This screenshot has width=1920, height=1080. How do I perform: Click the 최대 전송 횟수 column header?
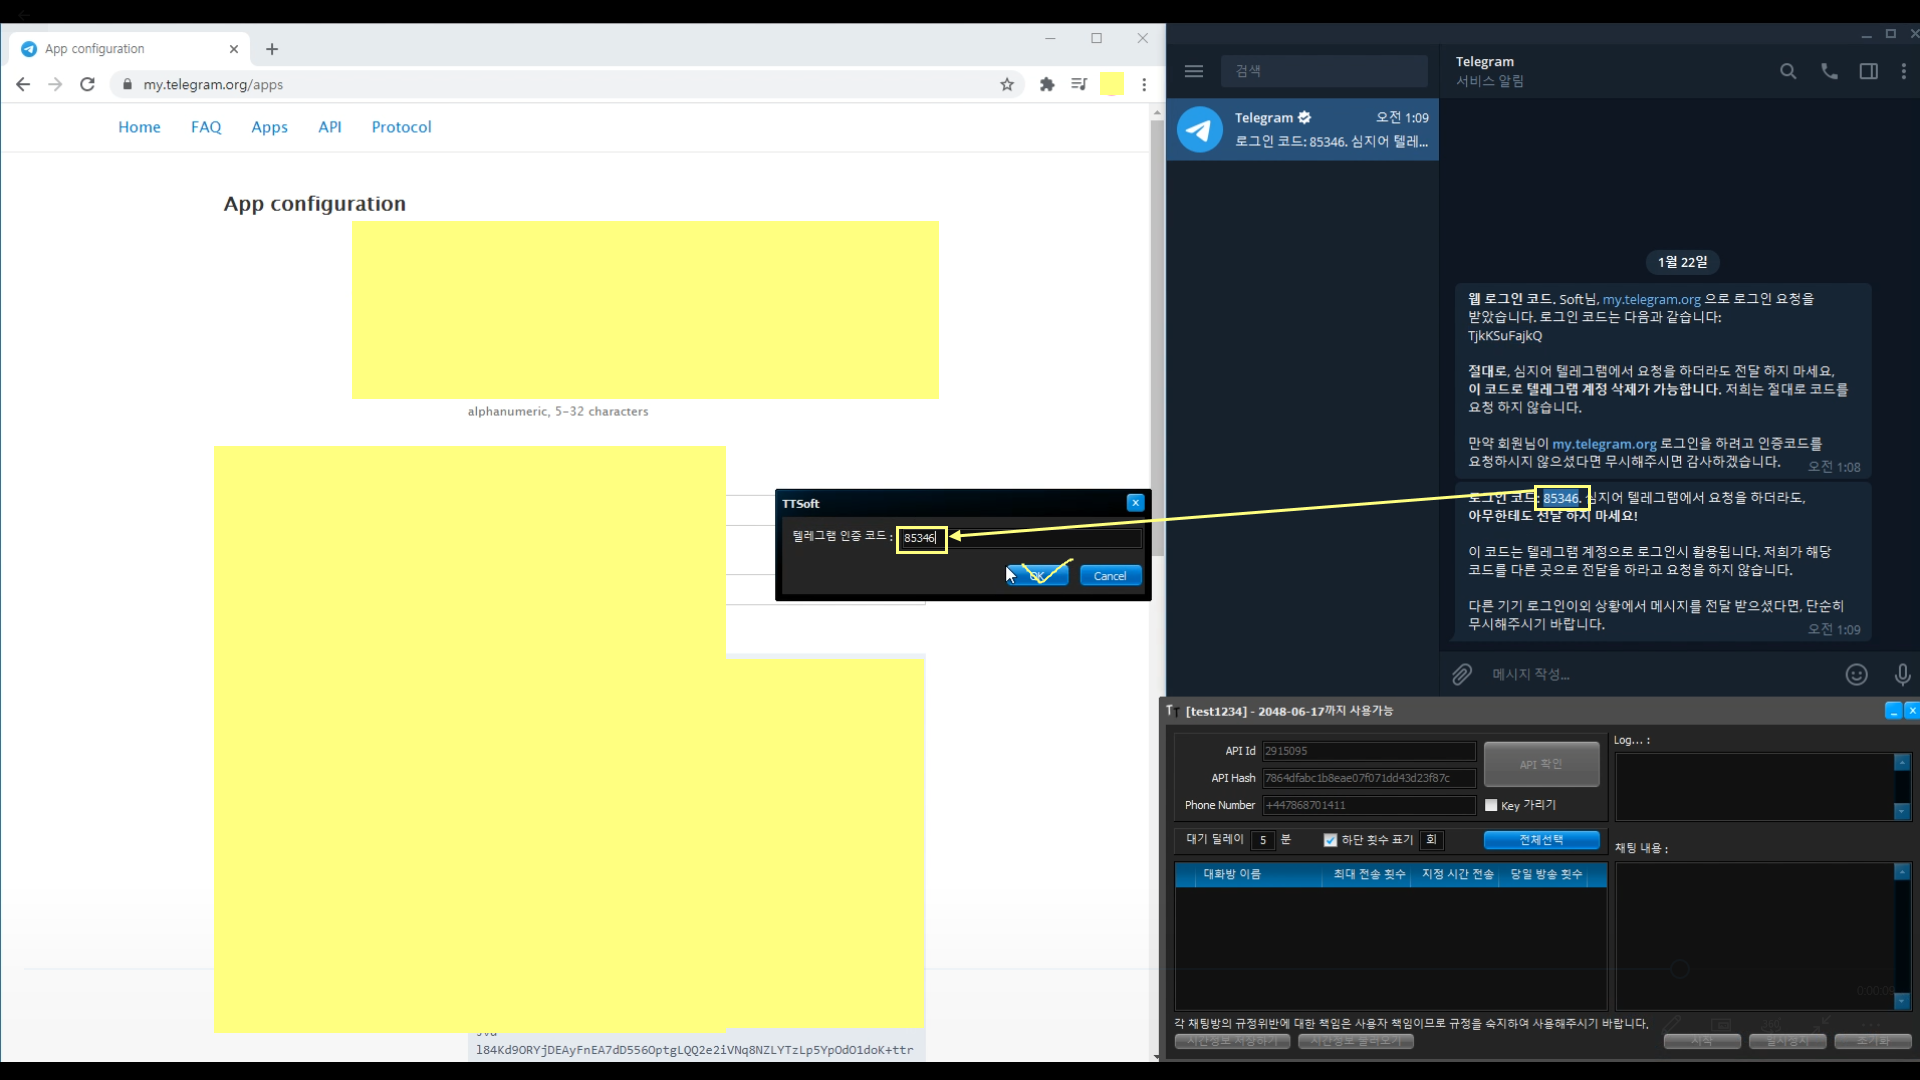tap(1369, 875)
